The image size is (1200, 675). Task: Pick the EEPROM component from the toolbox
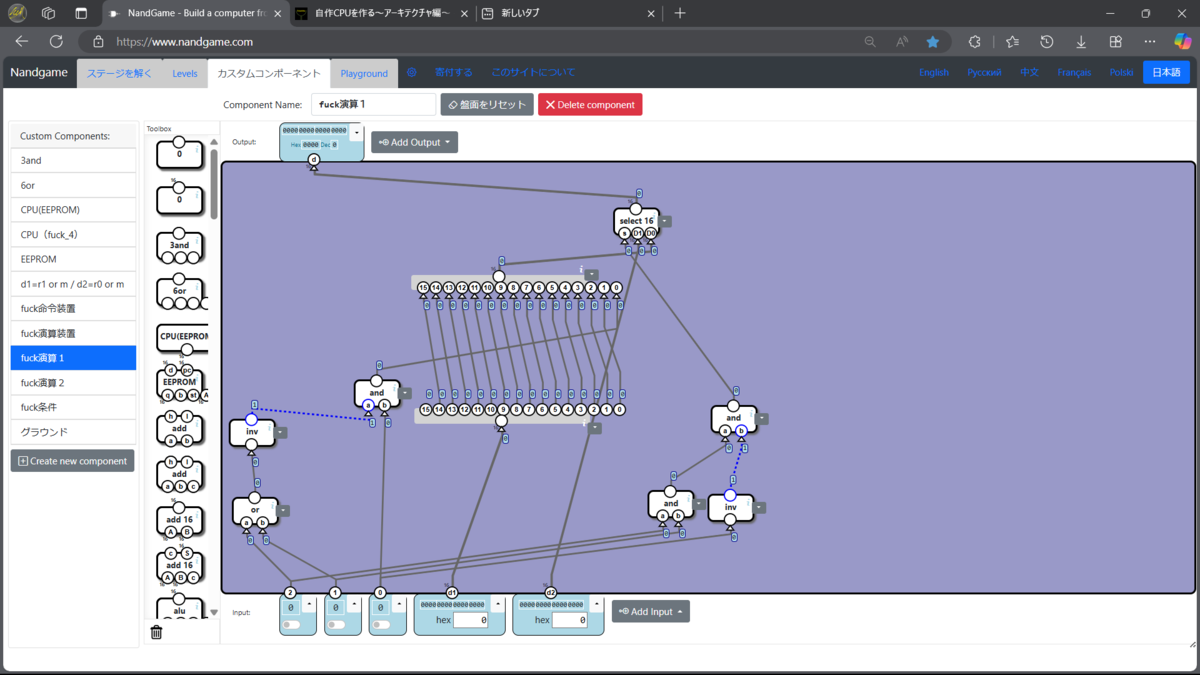[x=180, y=382]
